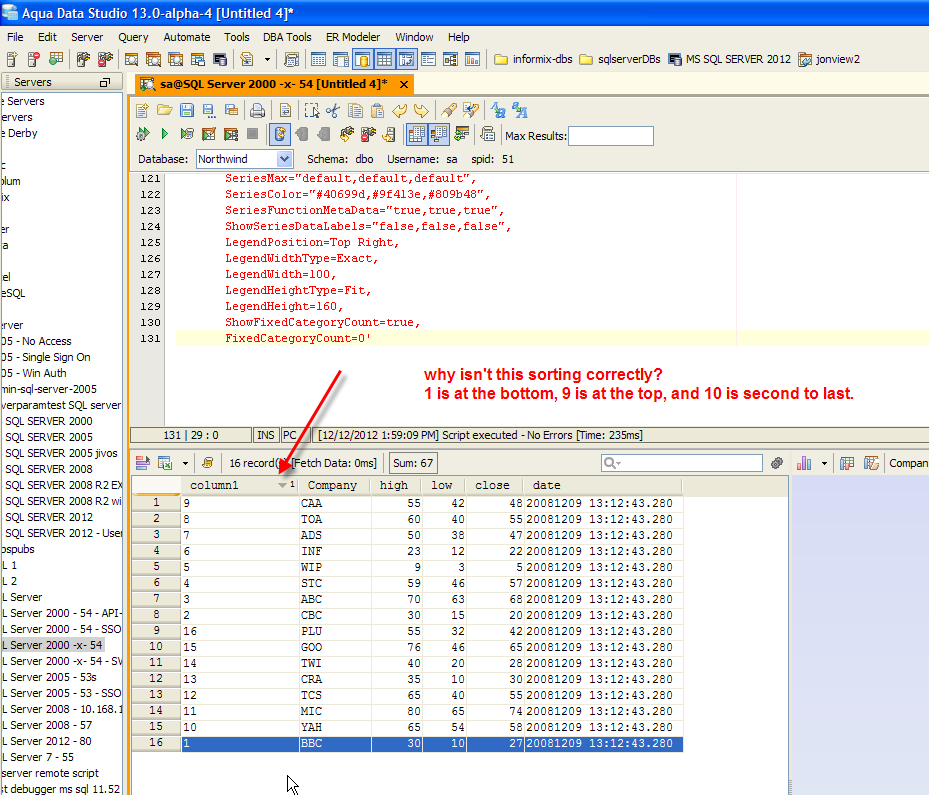929x795 pixels.
Task: Click the MS SQL SERVER 2012 shortcut
Action: pyautogui.click(x=729, y=59)
